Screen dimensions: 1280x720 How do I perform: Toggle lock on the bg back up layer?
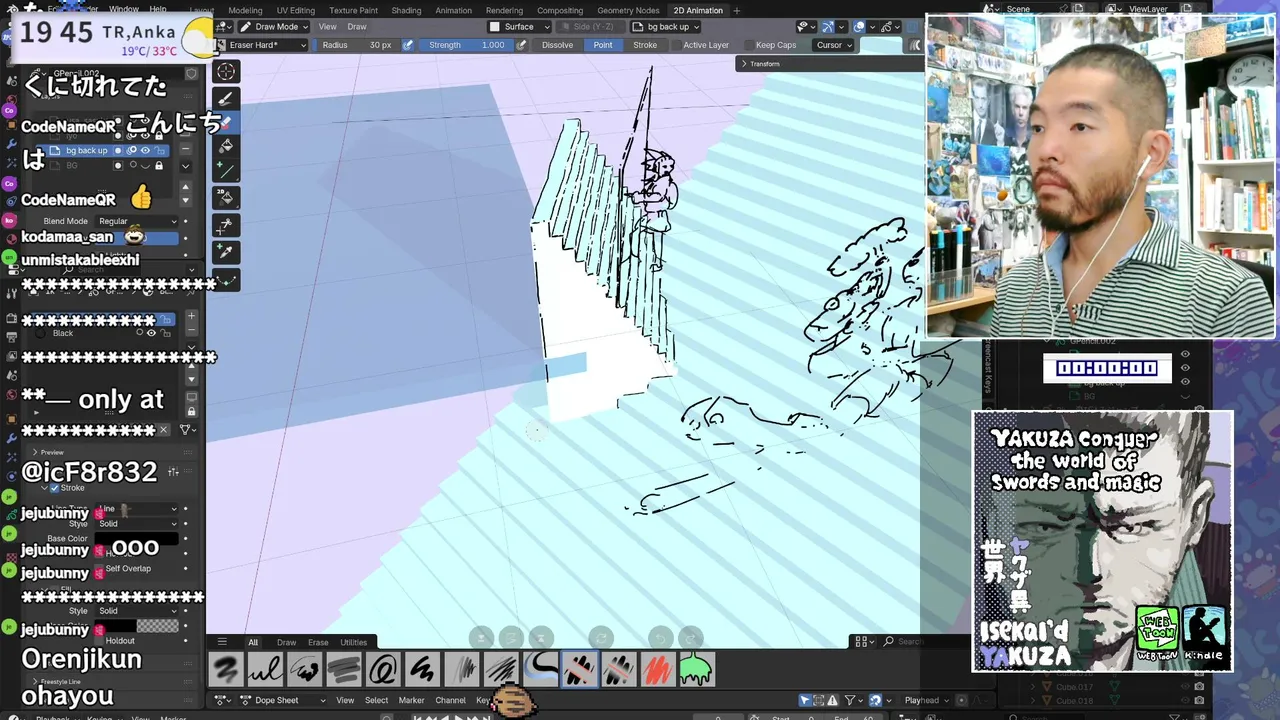click(158, 151)
